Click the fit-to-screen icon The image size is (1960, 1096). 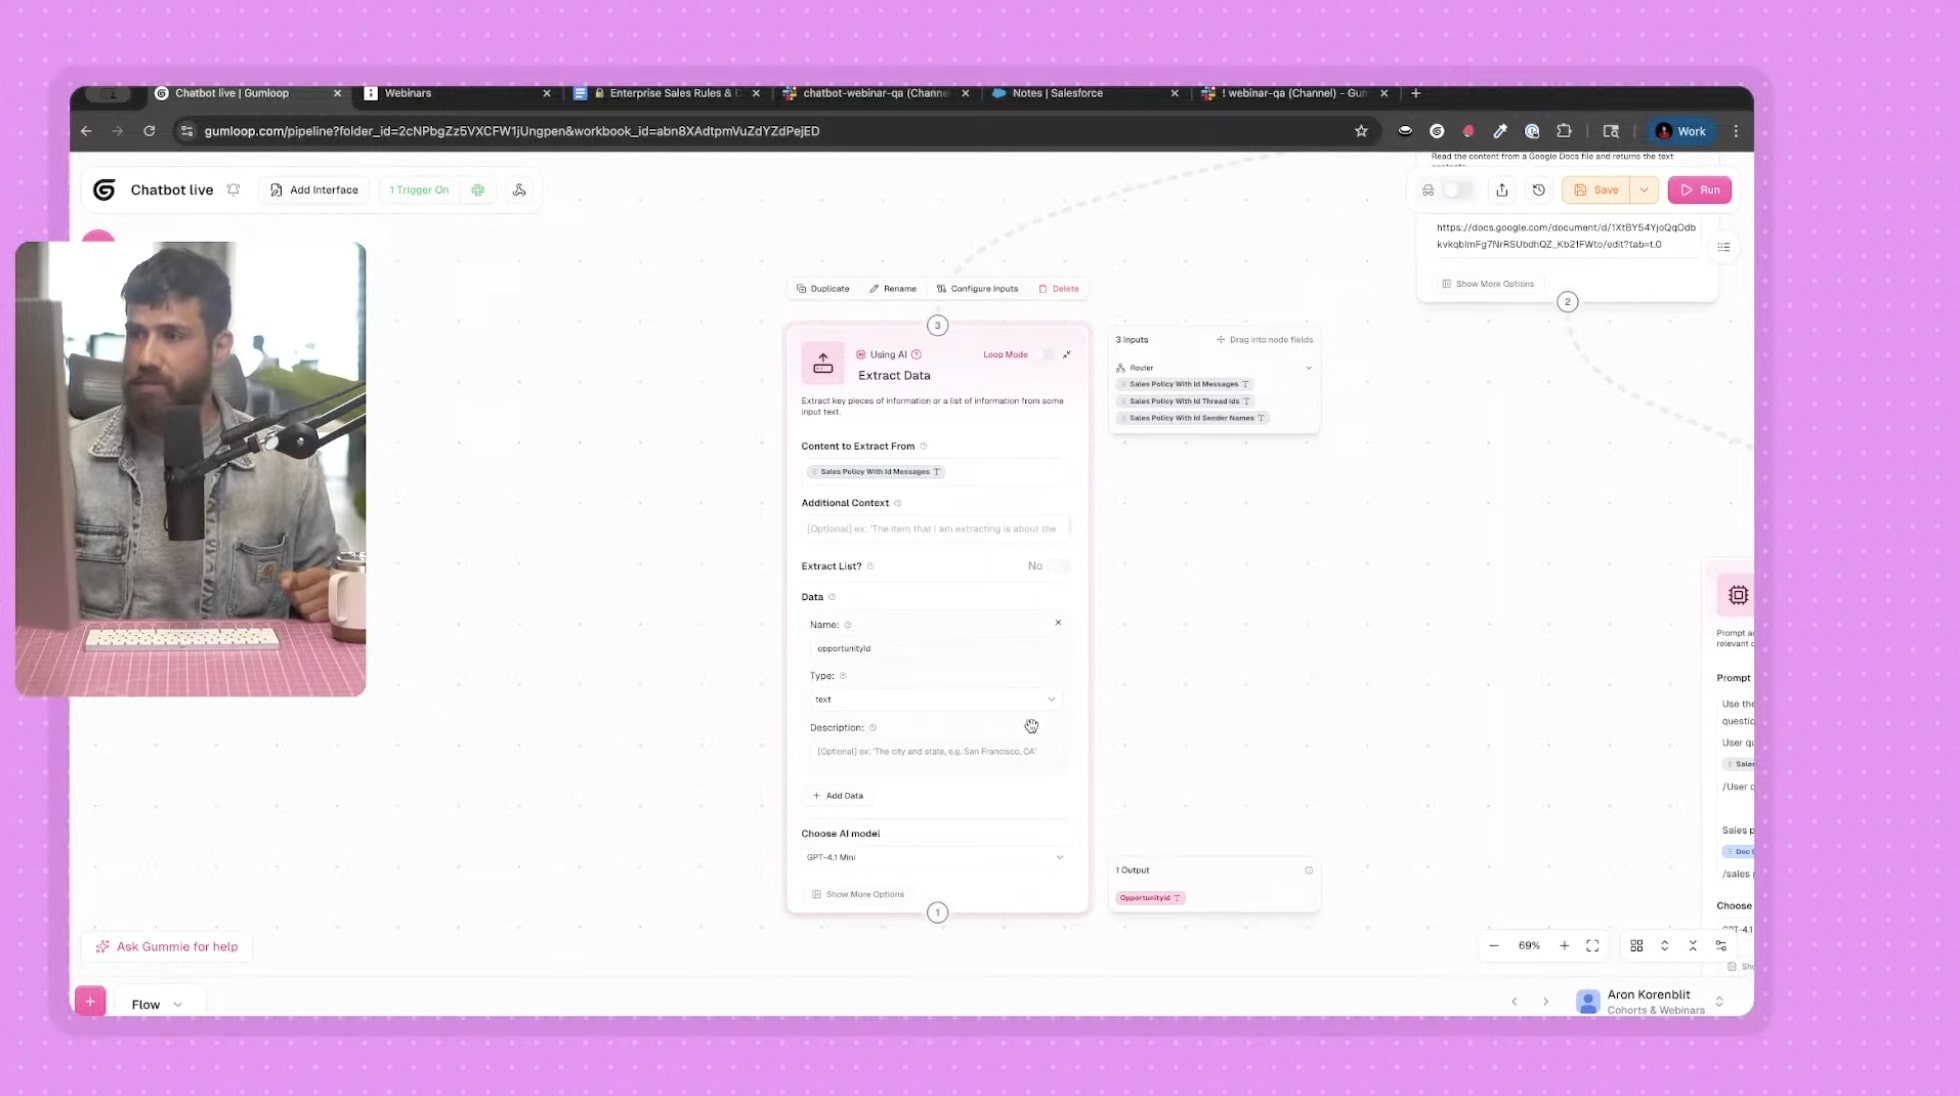pyautogui.click(x=1592, y=945)
